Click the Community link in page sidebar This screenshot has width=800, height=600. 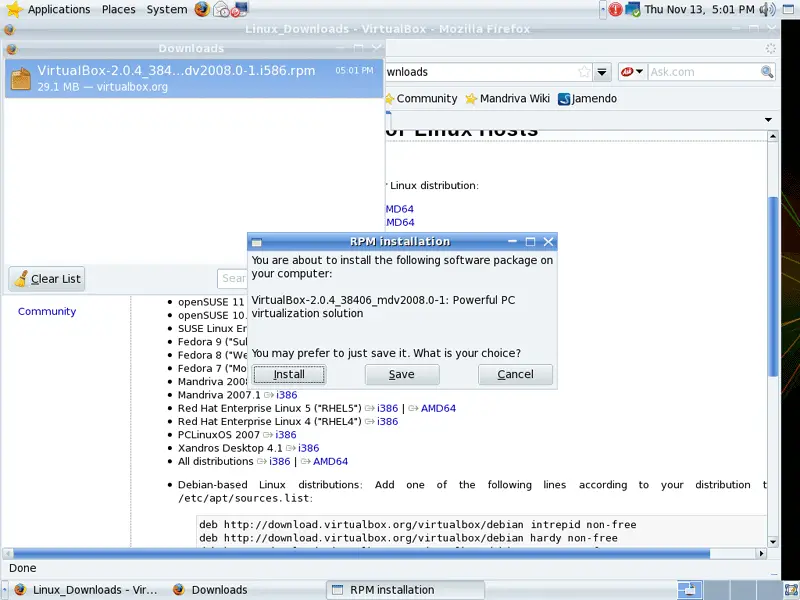[x=47, y=311]
